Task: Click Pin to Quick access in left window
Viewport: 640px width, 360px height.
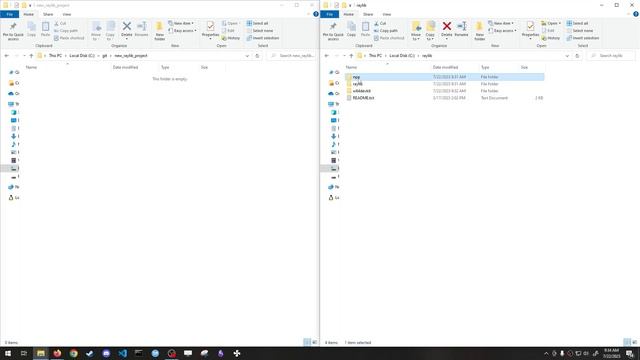Action: click(13, 31)
